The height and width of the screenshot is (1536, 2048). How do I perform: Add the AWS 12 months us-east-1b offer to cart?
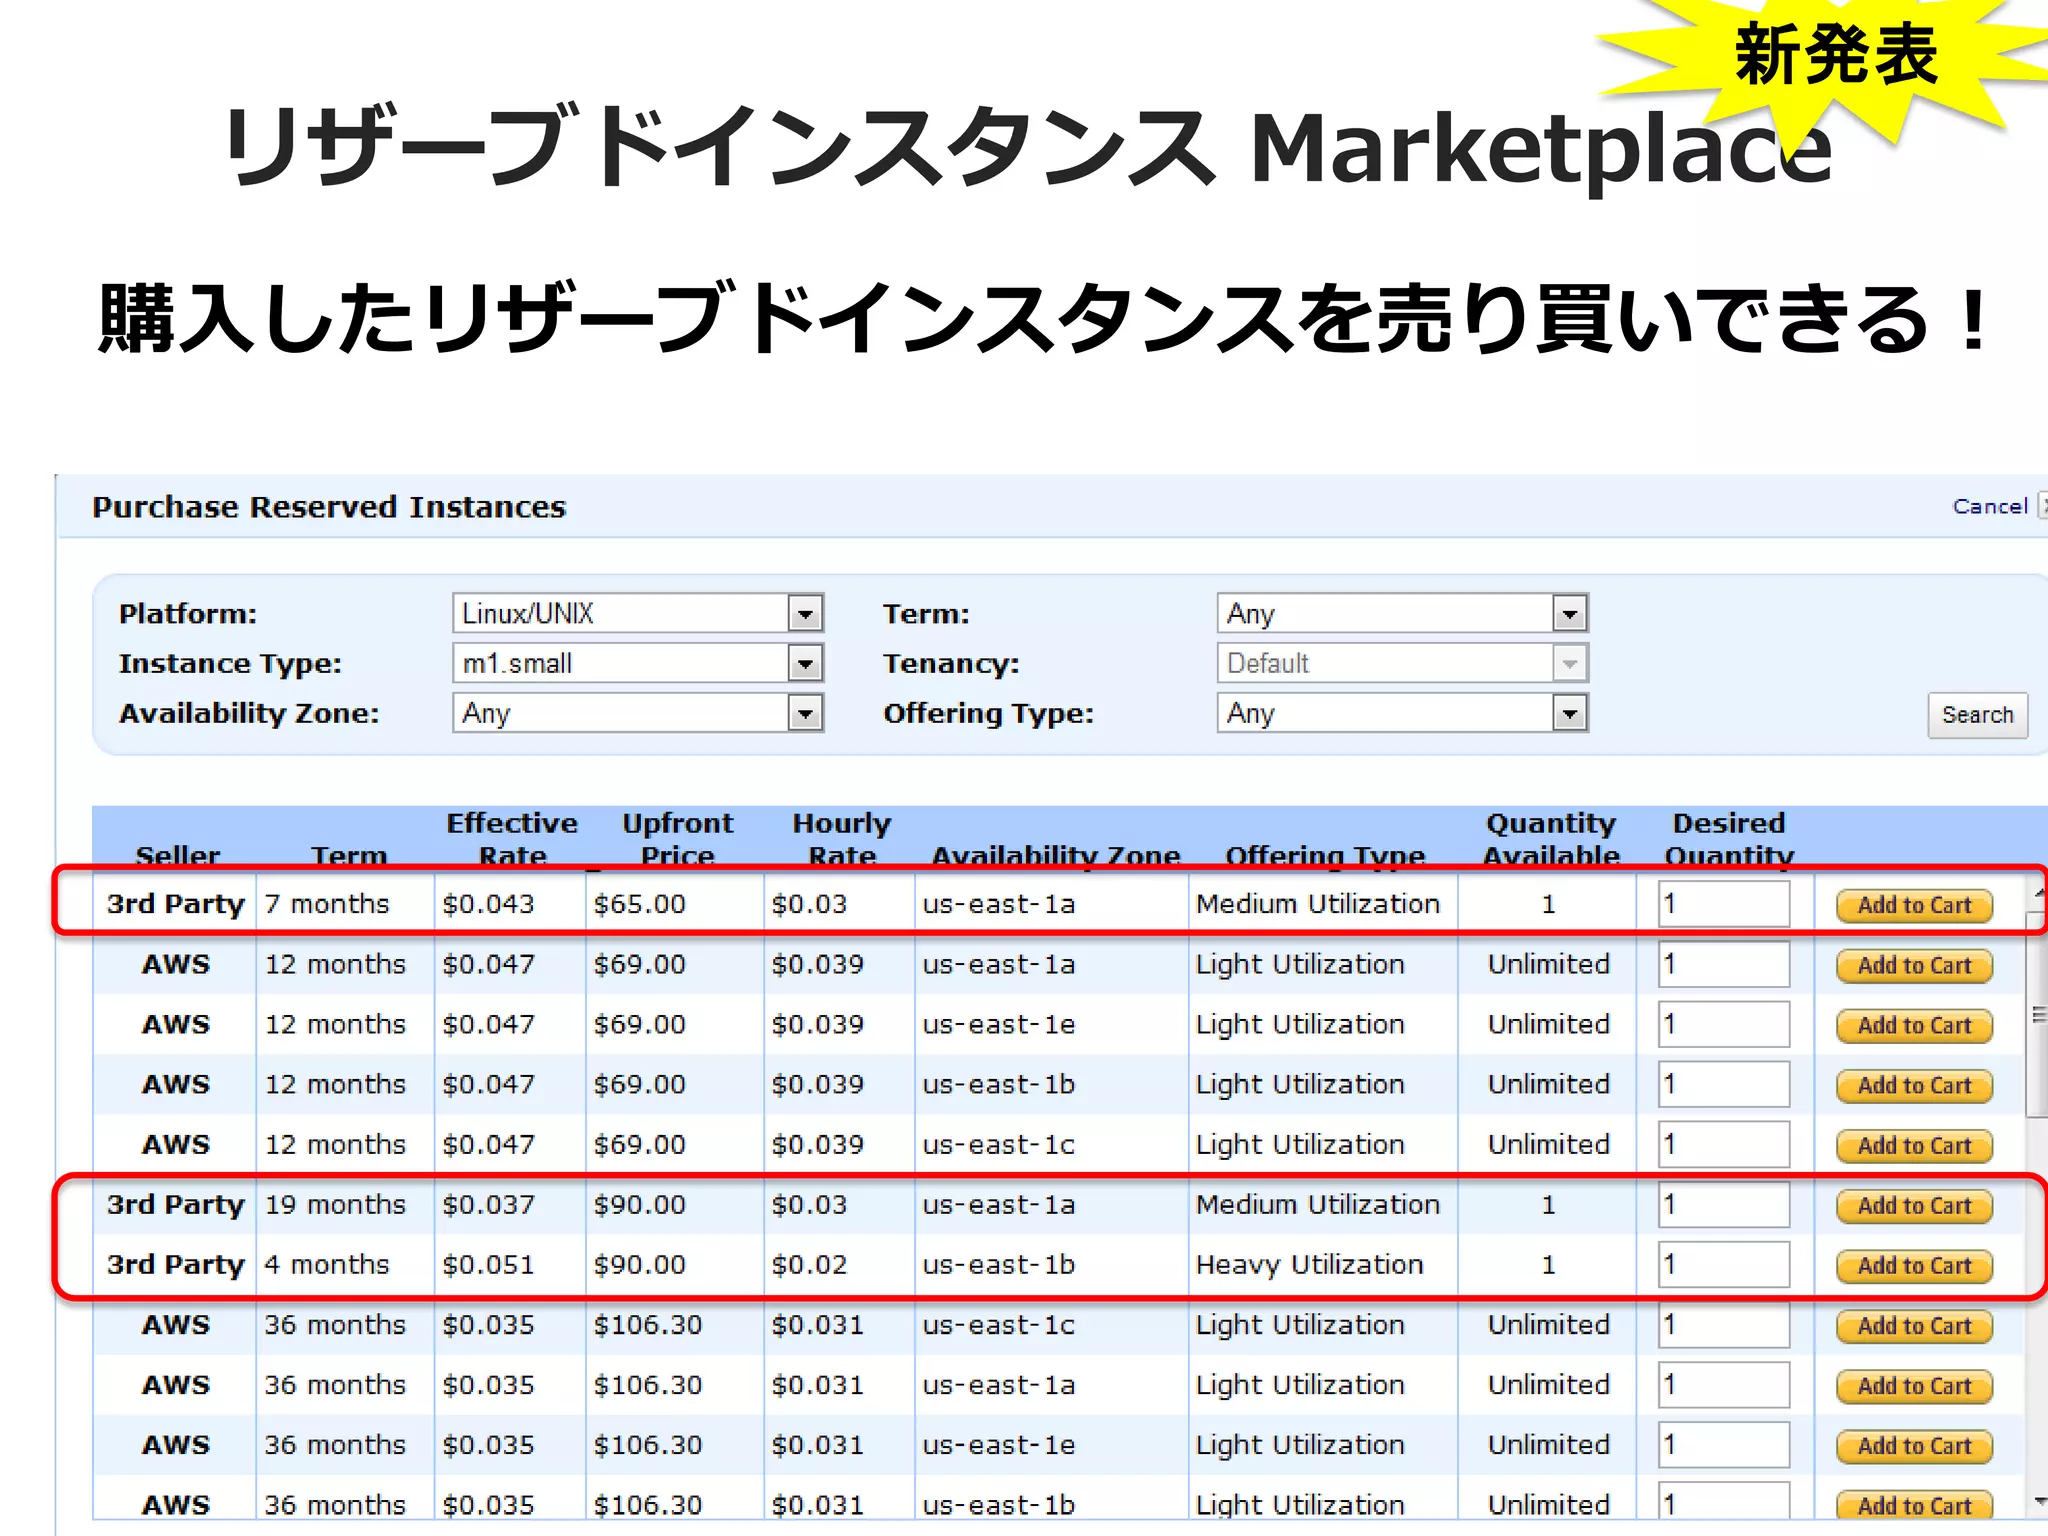tap(1914, 1086)
